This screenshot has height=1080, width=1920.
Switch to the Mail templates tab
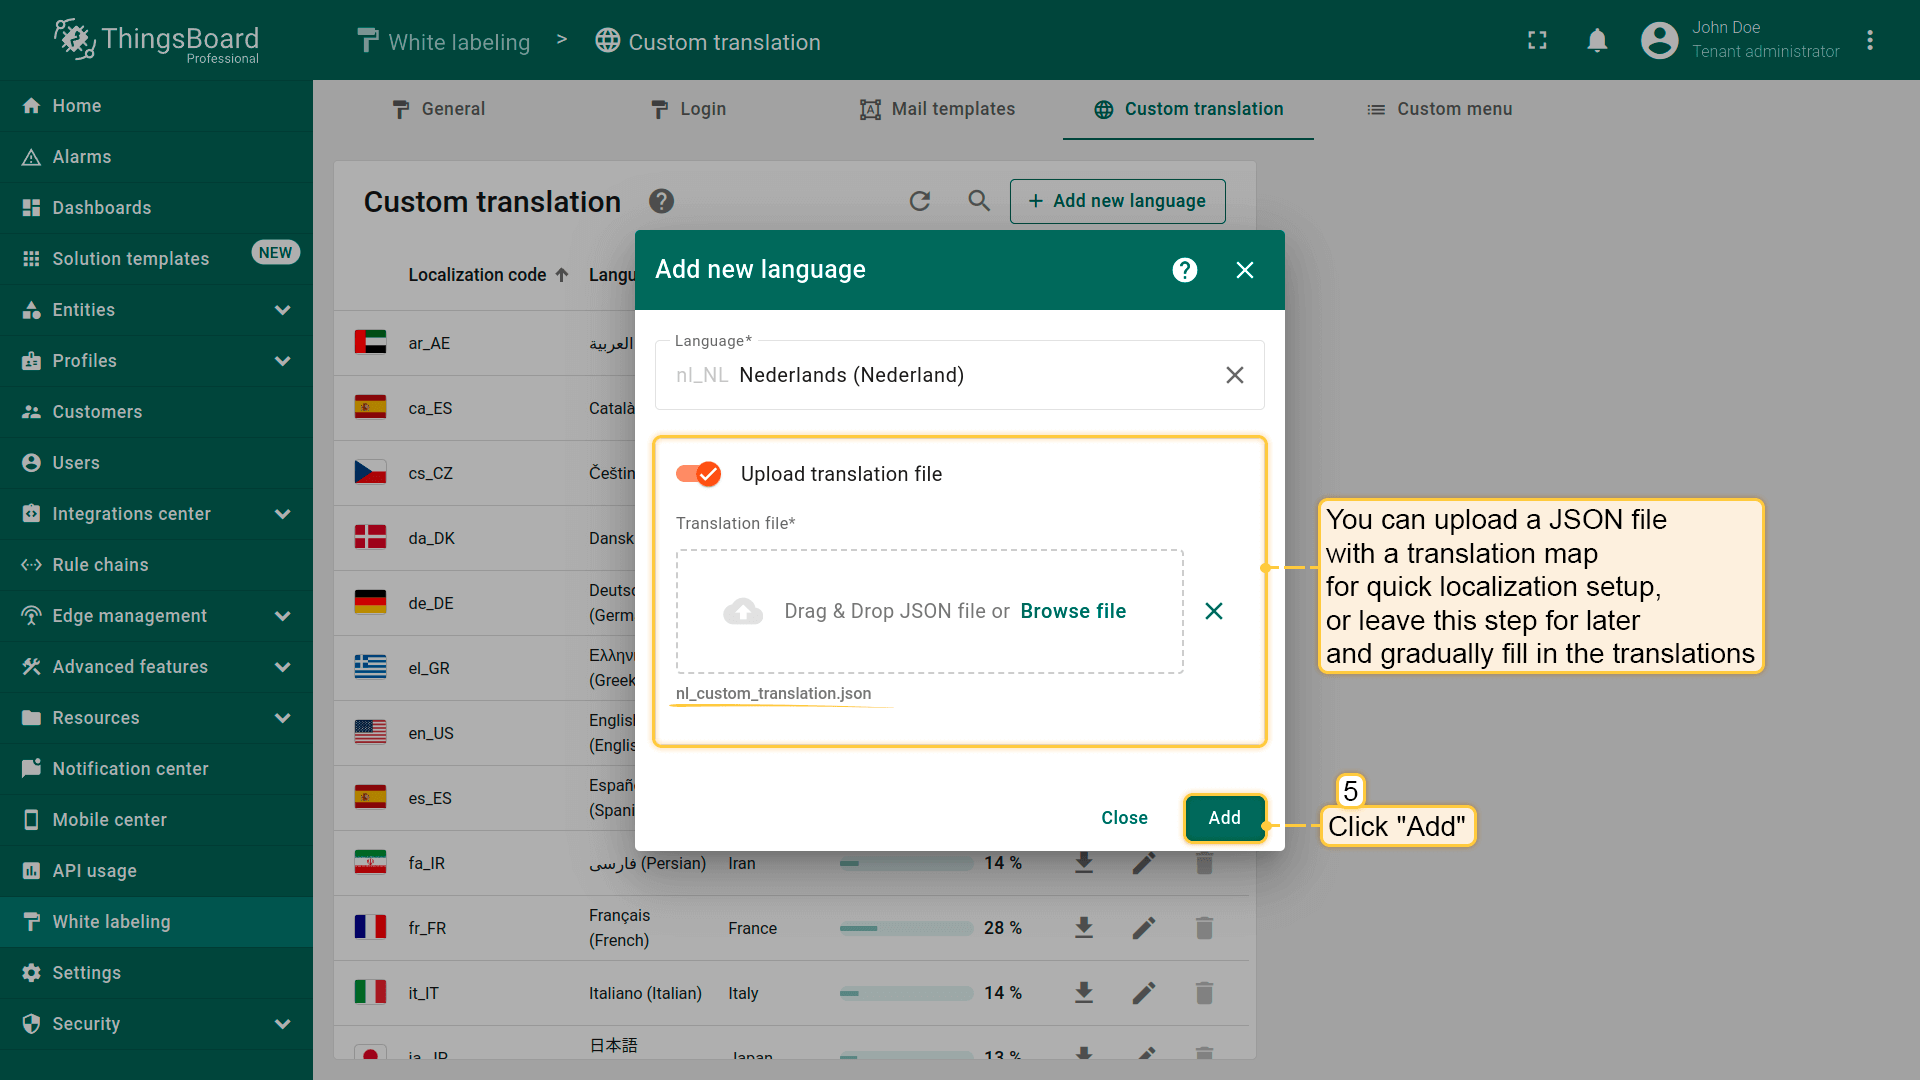click(x=937, y=109)
